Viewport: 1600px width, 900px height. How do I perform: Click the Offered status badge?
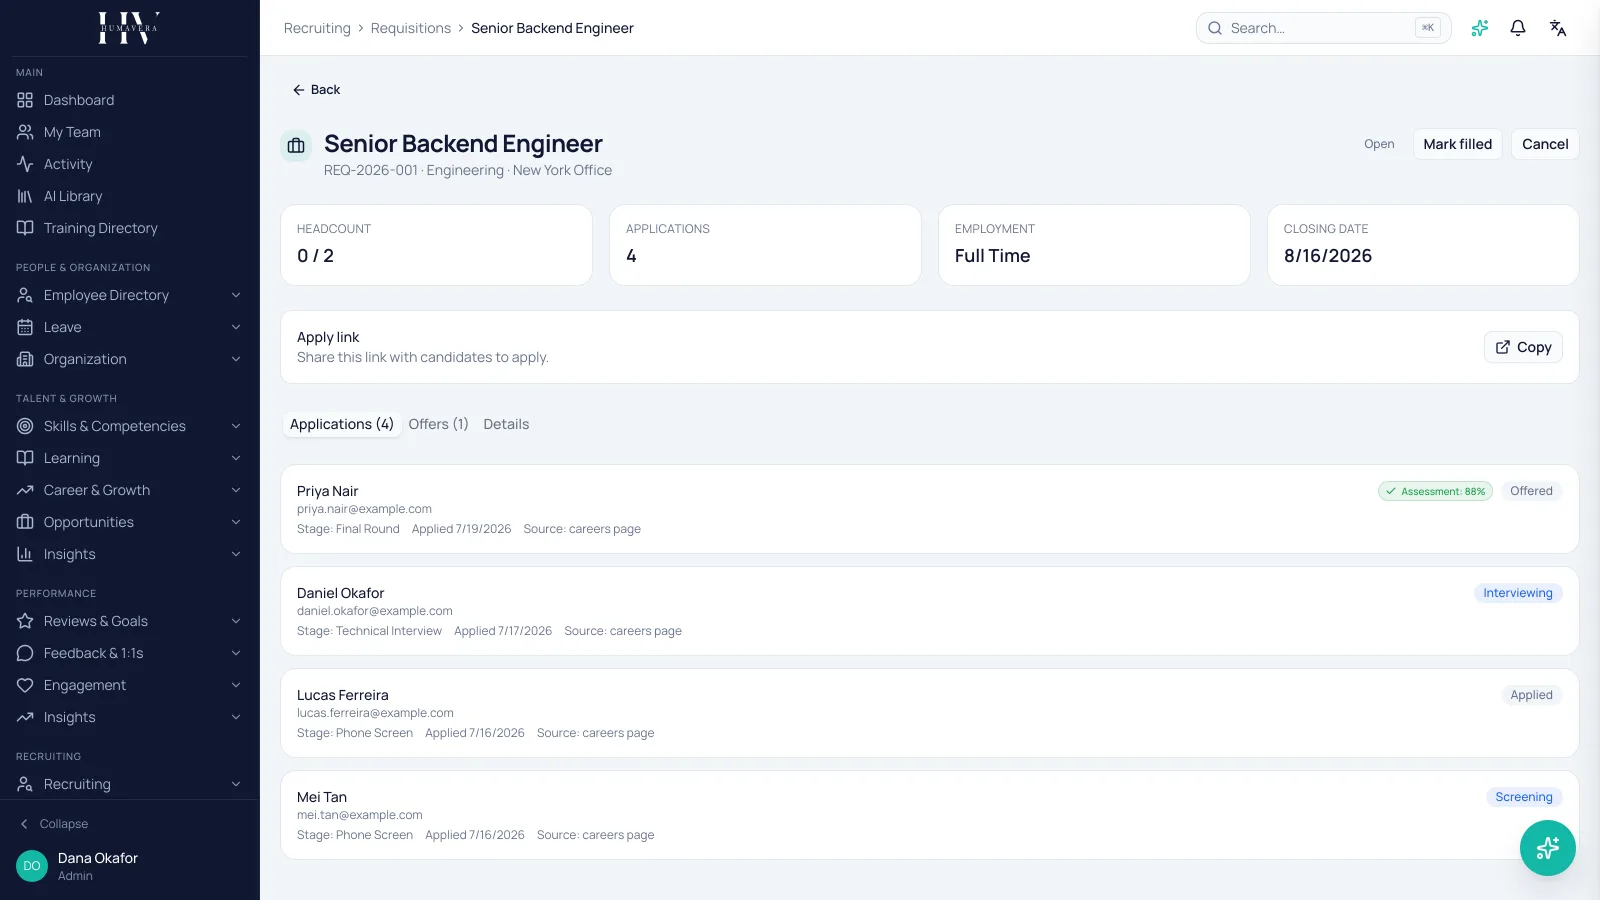pos(1531,491)
